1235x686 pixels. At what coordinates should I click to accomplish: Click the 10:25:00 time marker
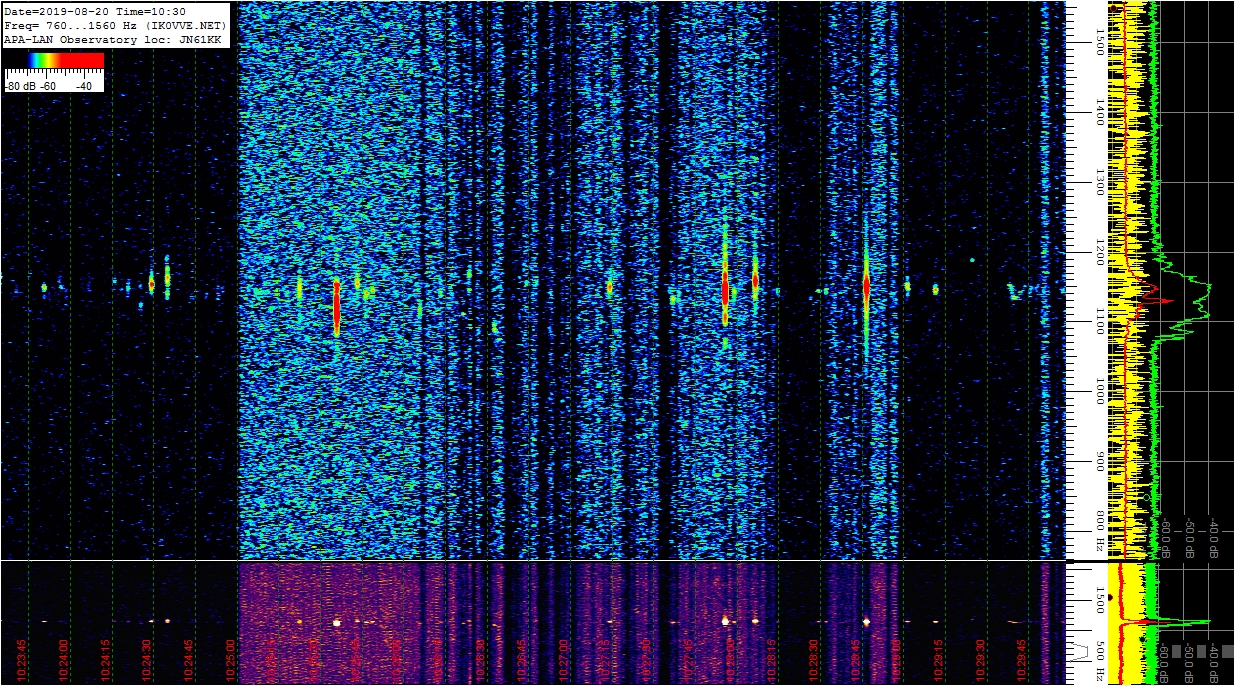231,662
